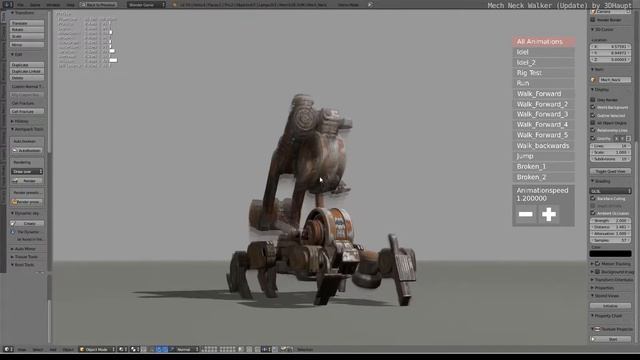Toggle the Render Border checkbox
This screenshot has width=640, height=360.
coord(593,20)
